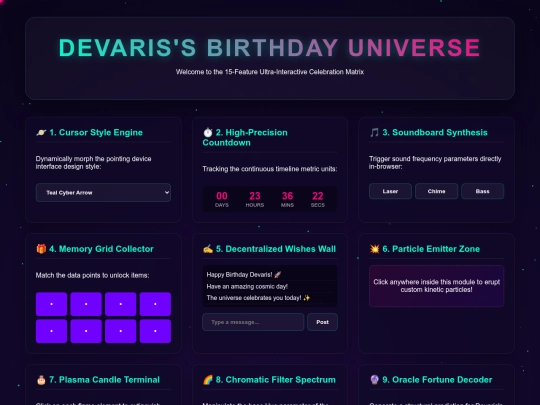Post a message on the wishes wall
The image size is (540, 405).
322,322
